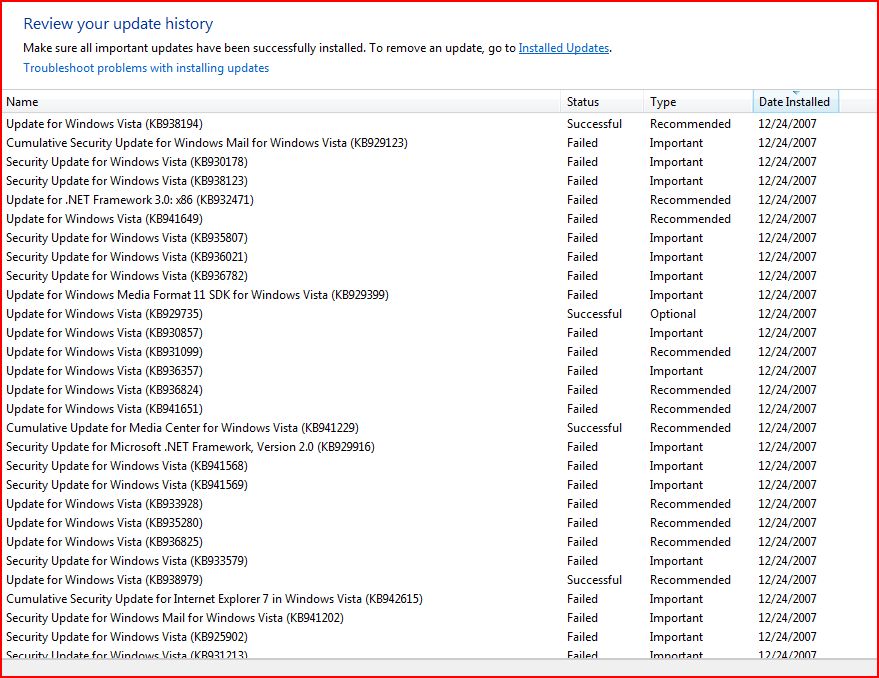Click the Failed status of KB936825
Image resolution: width=879 pixels, height=678 pixels.
(582, 542)
